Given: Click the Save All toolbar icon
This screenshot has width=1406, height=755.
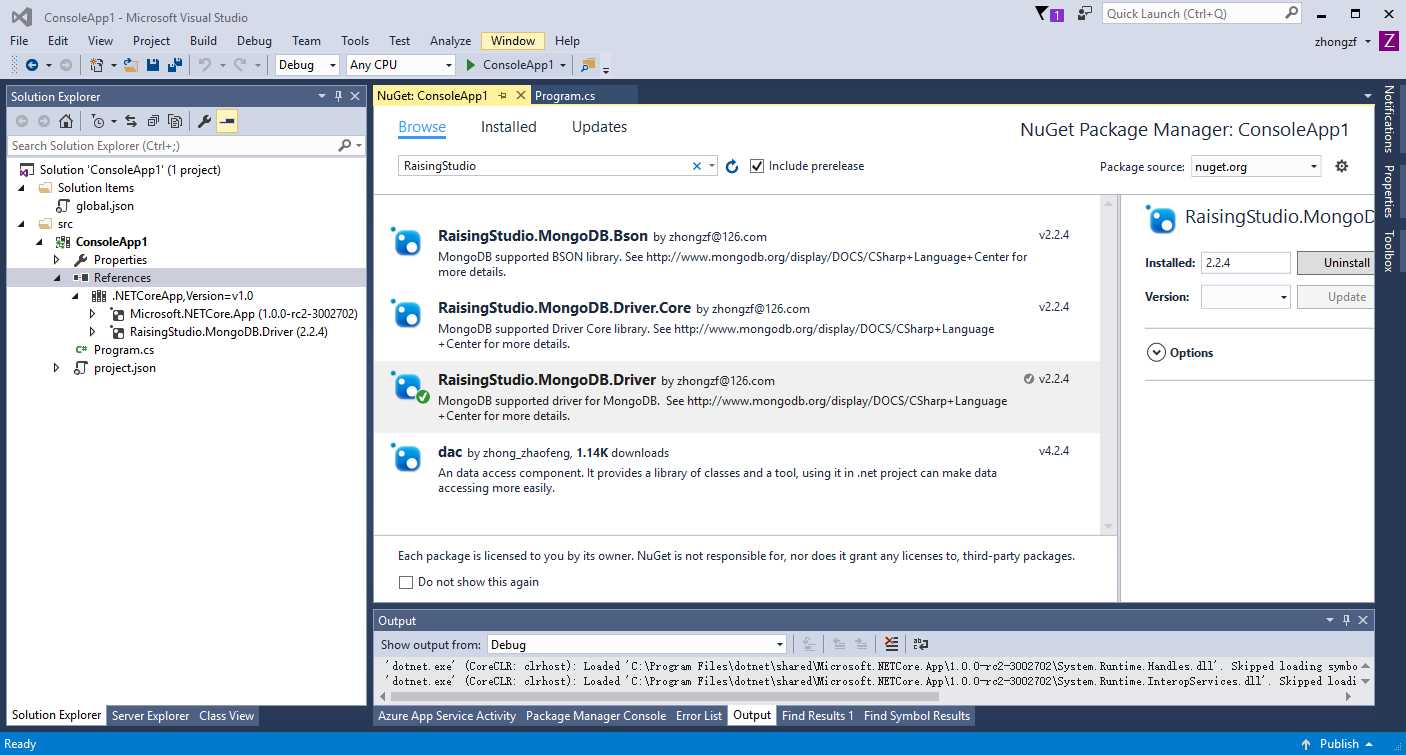Looking at the screenshot, I should (x=175, y=65).
